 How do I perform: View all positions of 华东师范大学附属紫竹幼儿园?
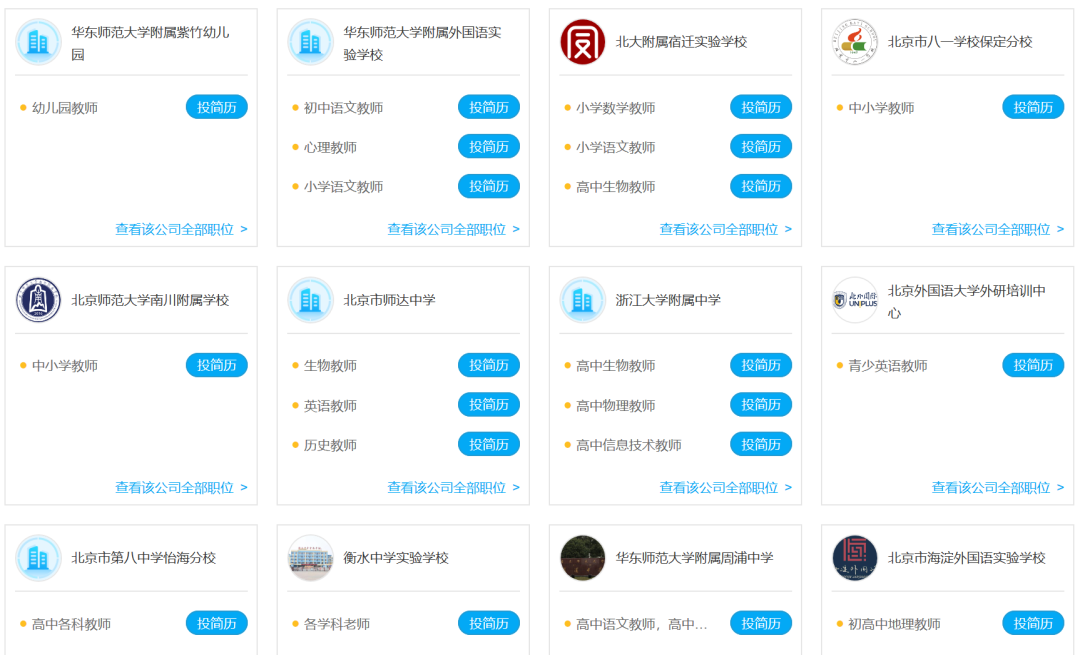tap(181, 229)
